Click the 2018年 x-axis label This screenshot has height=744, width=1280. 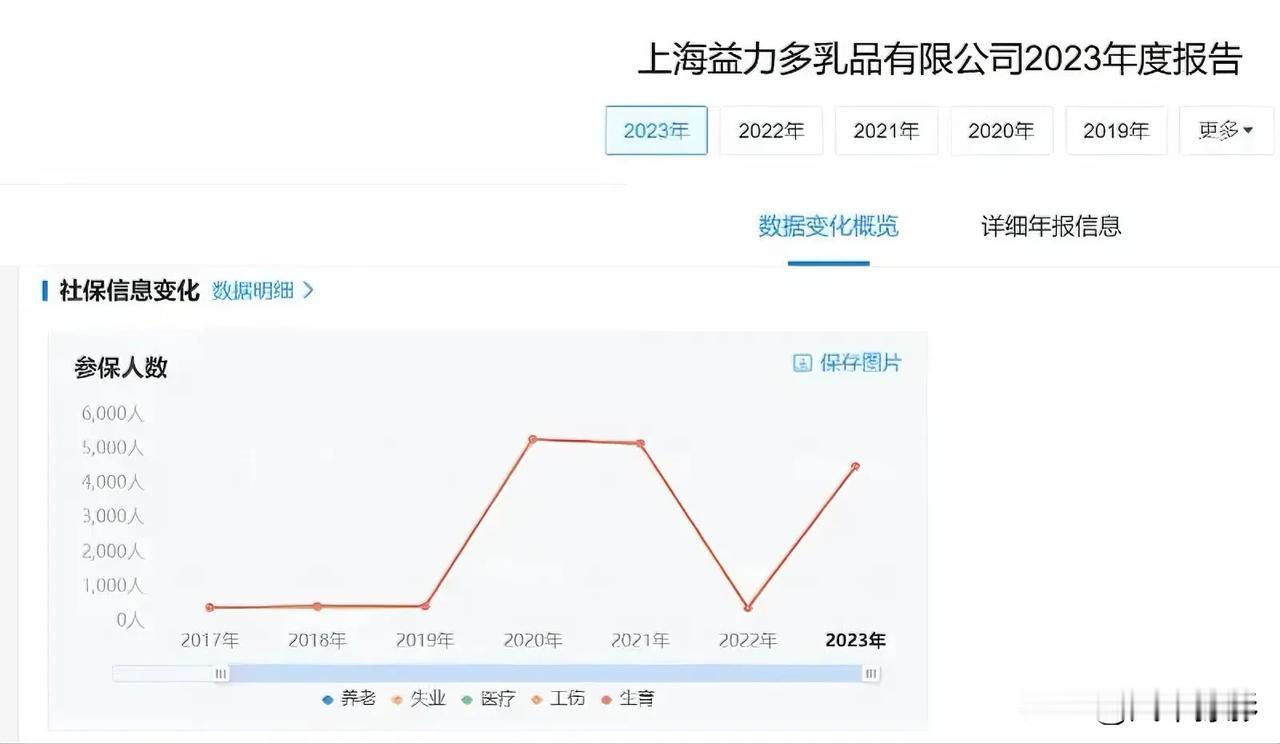(x=317, y=640)
